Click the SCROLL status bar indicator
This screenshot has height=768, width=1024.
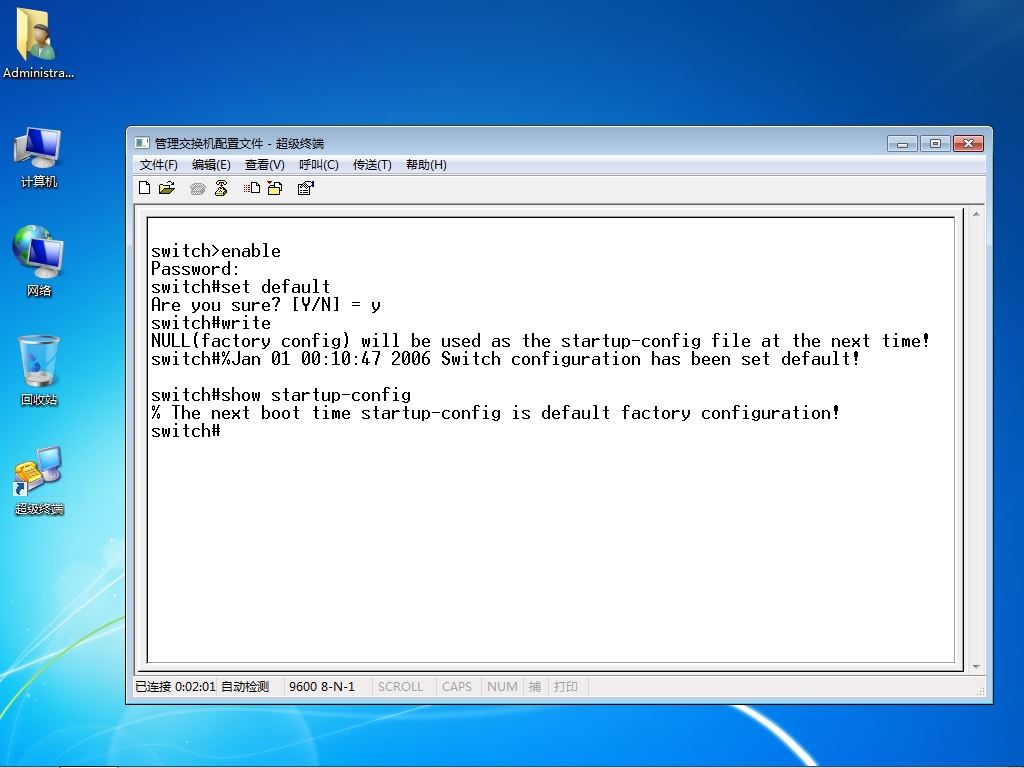[400, 686]
